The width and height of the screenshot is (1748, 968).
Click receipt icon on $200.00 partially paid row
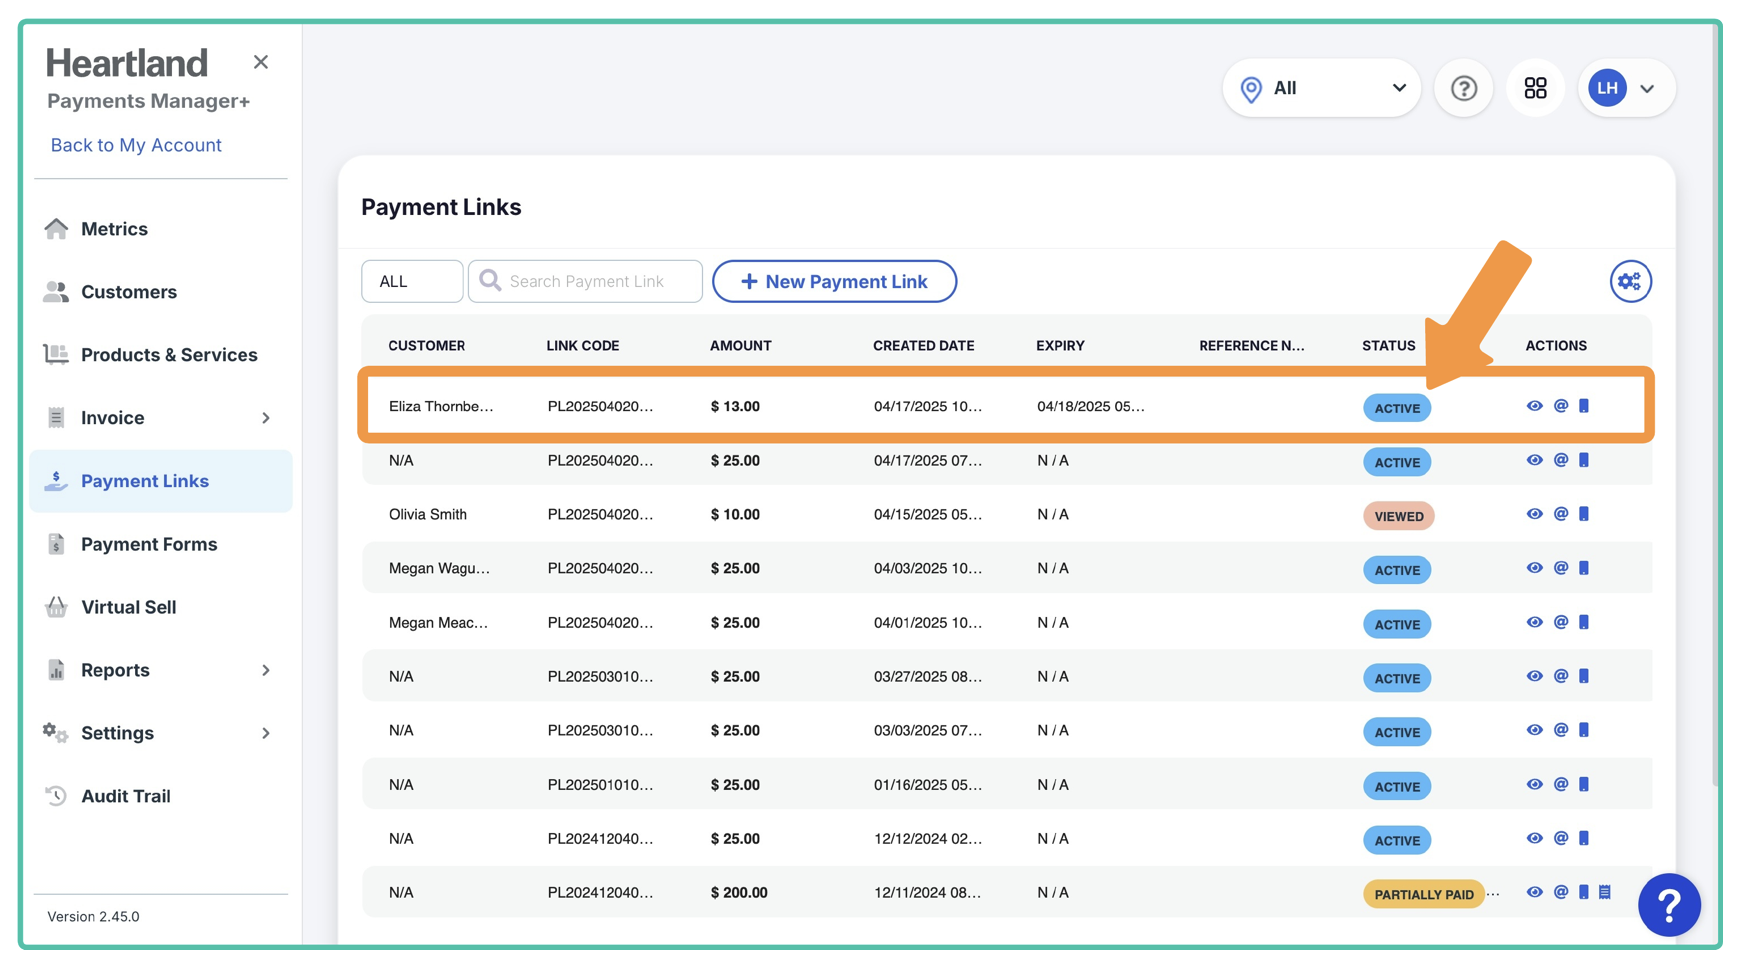(1605, 892)
